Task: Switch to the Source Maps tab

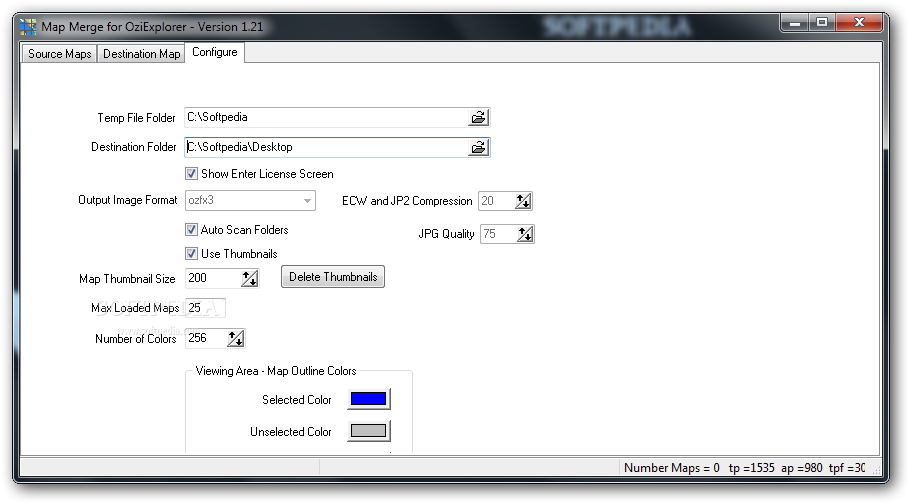Action: tap(60, 54)
